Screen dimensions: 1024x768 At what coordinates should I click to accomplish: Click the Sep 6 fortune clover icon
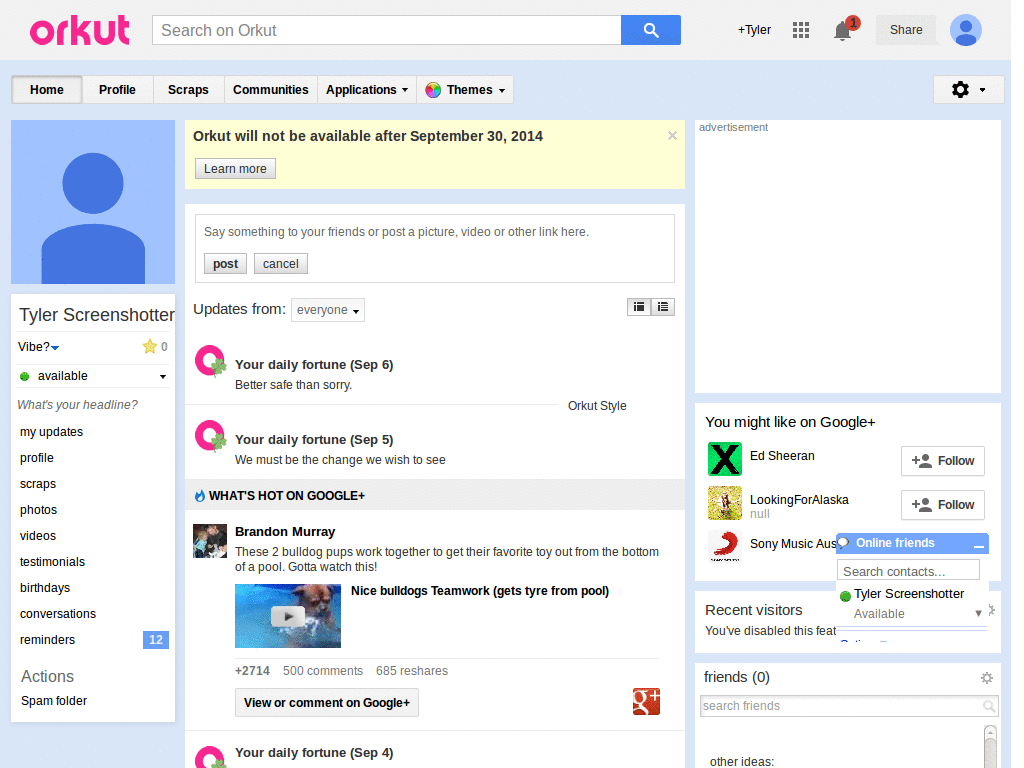pos(210,361)
